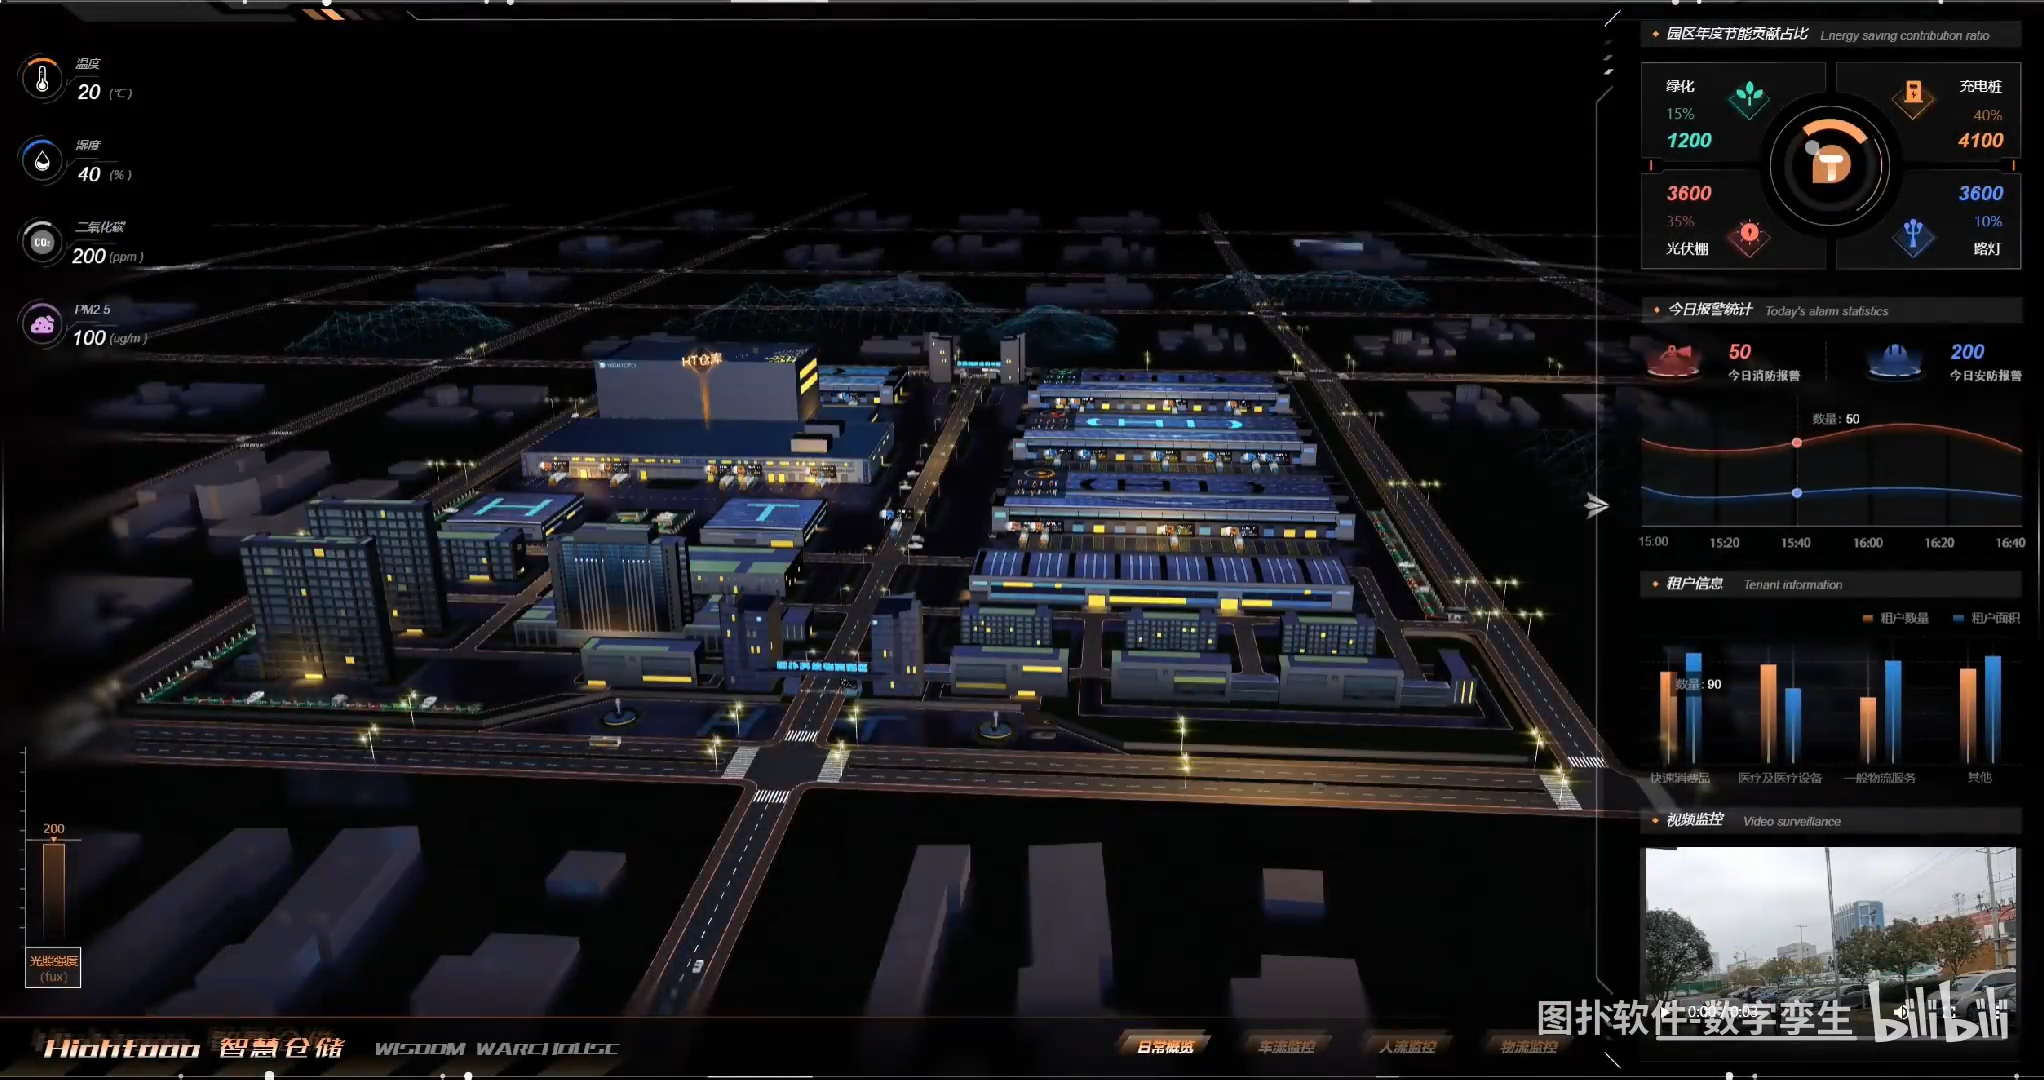The height and width of the screenshot is (1080, 2044).
Task: Click the CO2 sensor icon
Action: tap(42, 242)
